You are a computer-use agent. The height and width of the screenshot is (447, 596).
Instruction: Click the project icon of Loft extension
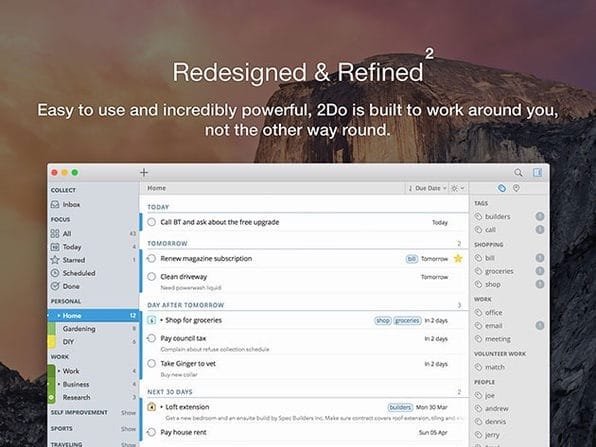[151, 407]
